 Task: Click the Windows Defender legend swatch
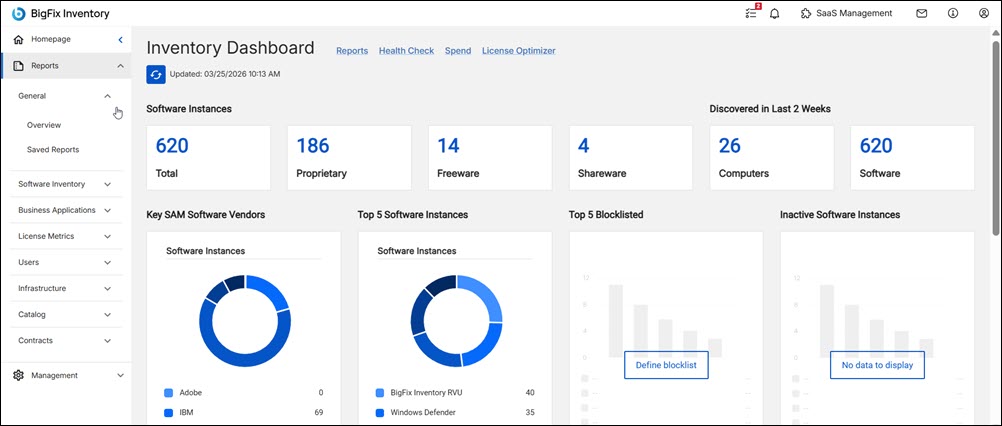(x=380, y=413)
